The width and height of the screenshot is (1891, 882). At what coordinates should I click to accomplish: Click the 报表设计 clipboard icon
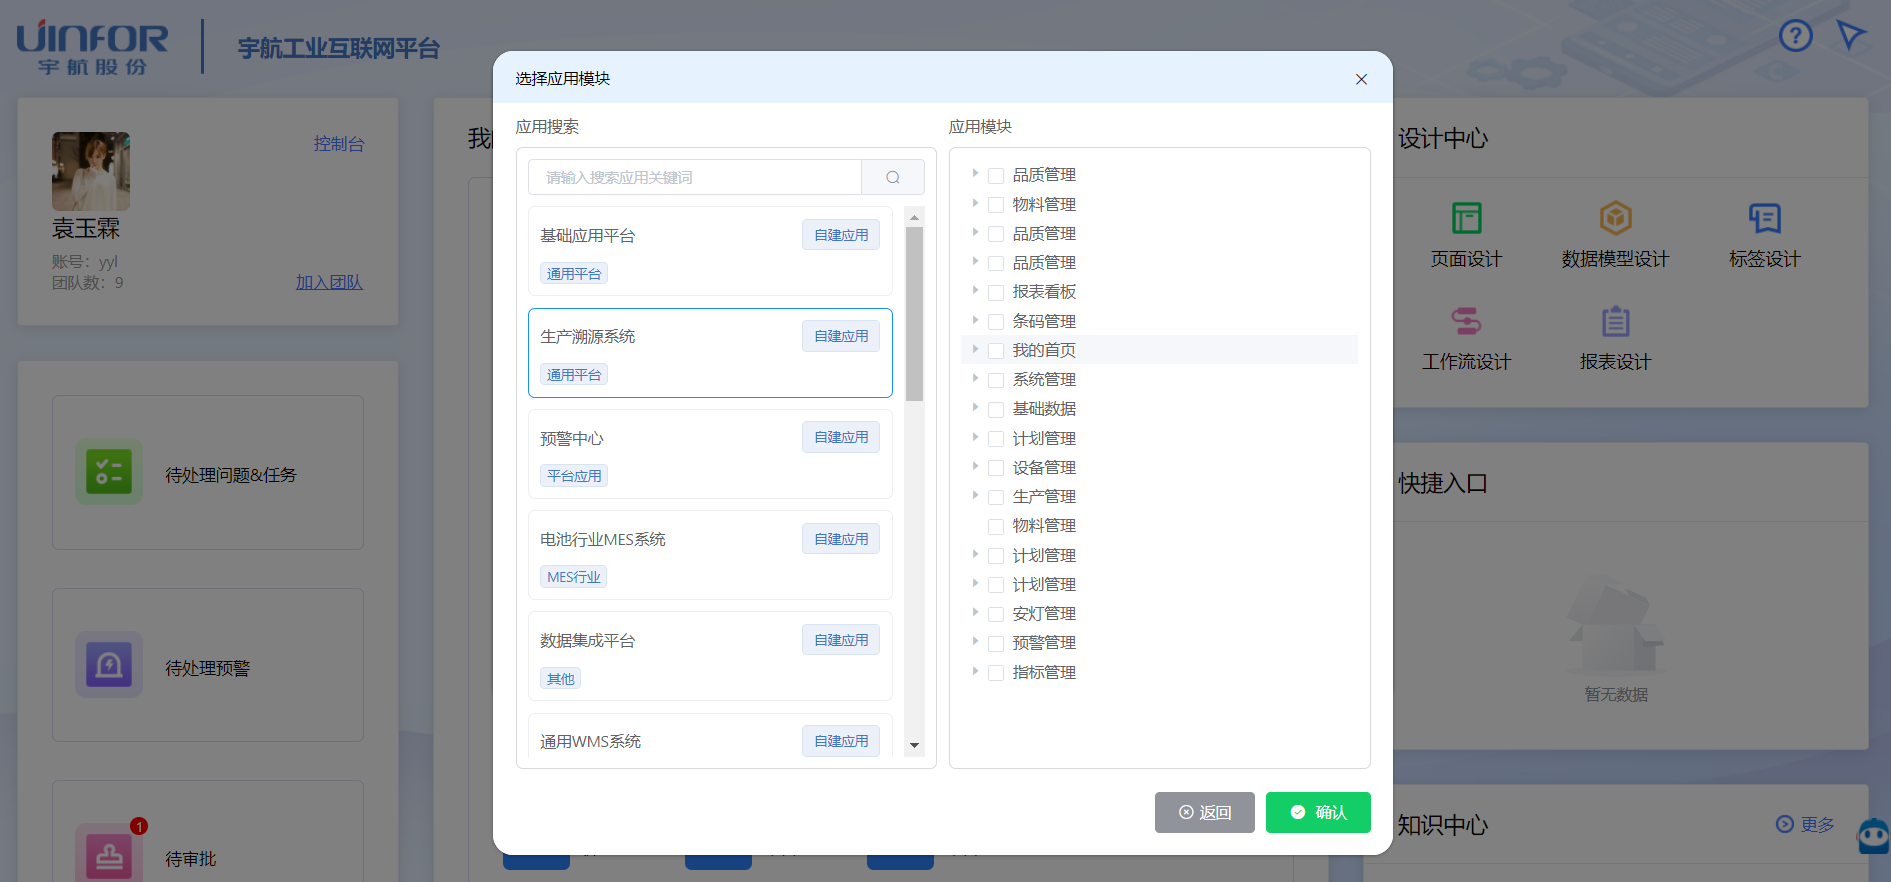coord(1615,321)
